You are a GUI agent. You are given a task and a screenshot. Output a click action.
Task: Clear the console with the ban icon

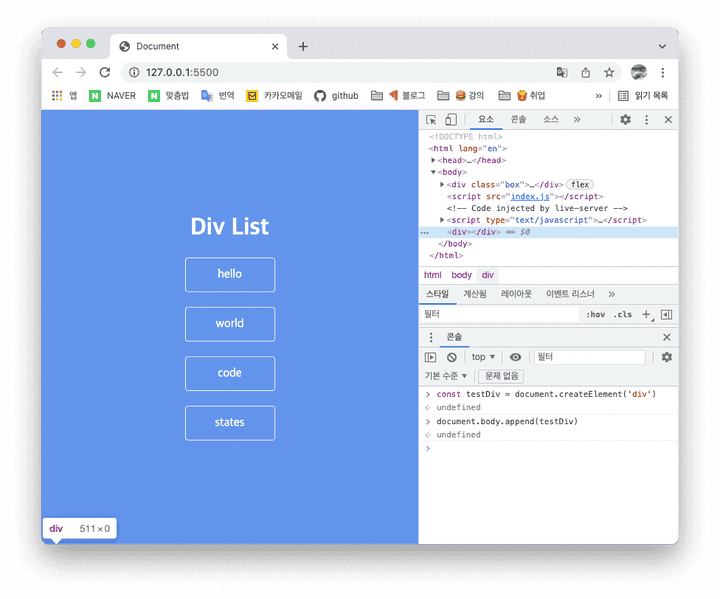[452, 357]
